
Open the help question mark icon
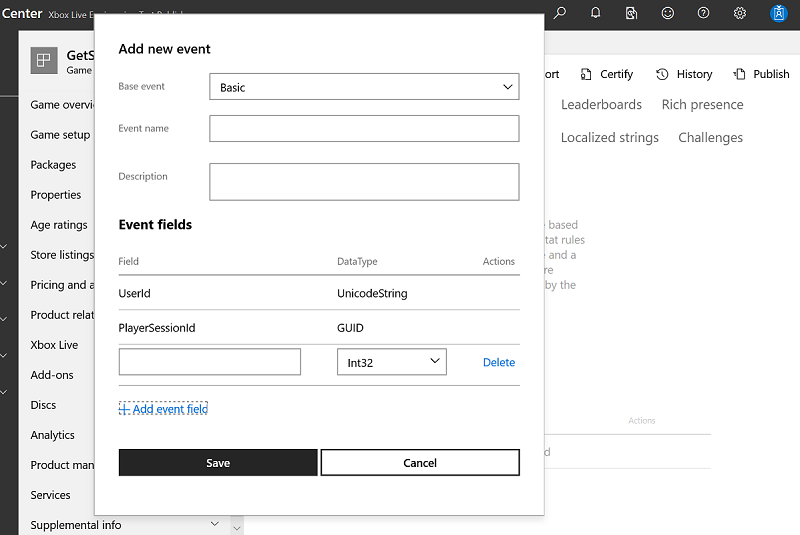point(703,13)
